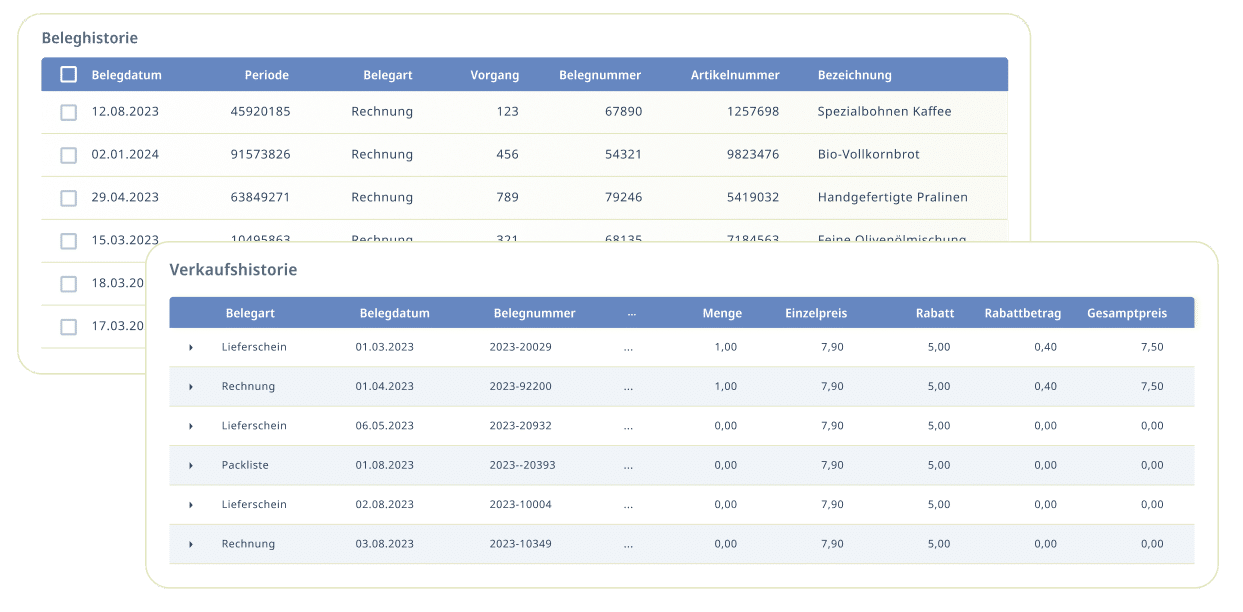1243x612 pixels.
Task: Open the collapsed columns ellipsis header
Action: [632, 313]
